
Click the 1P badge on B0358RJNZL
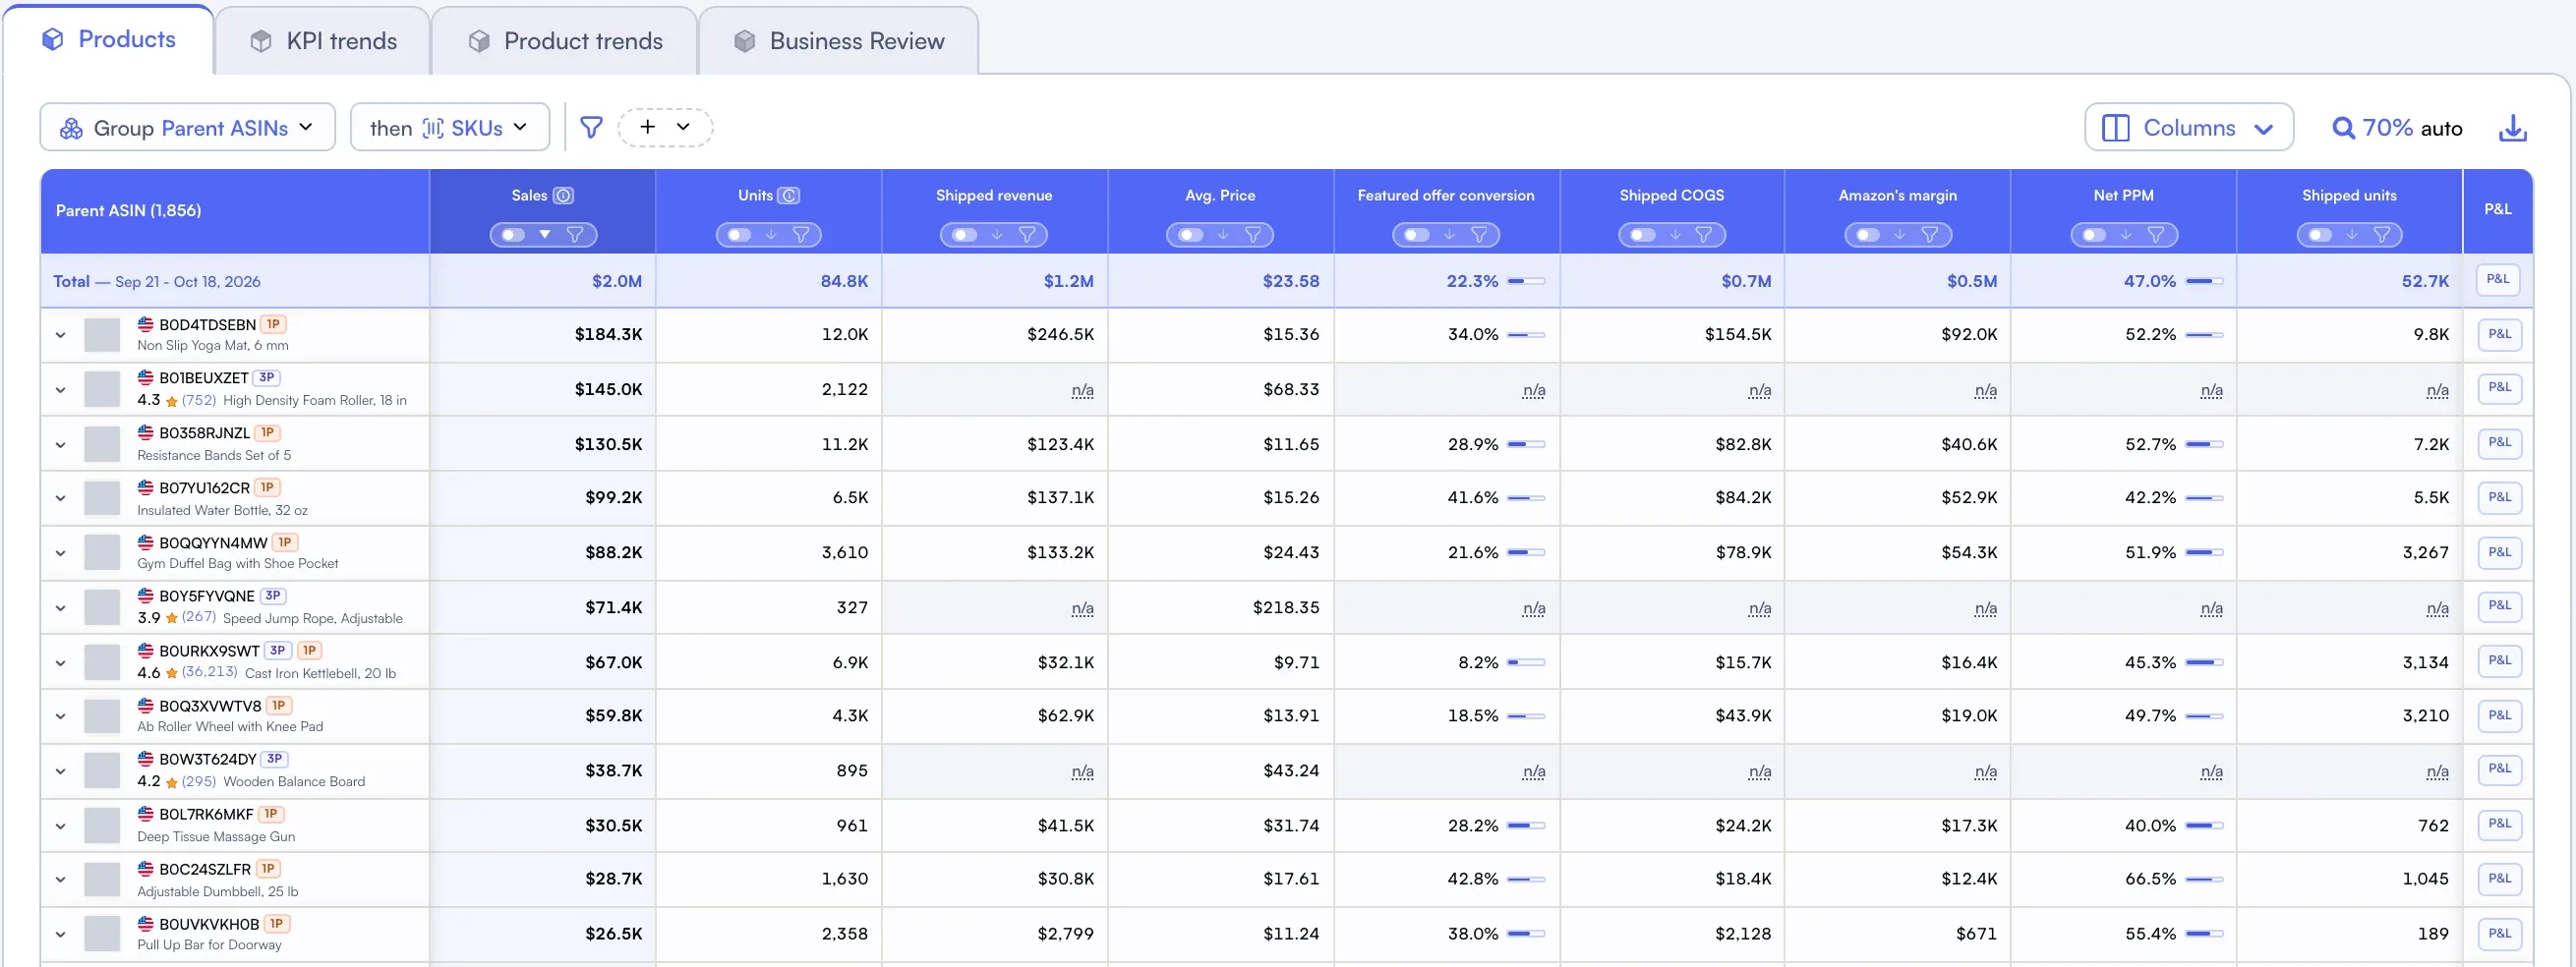267,433
